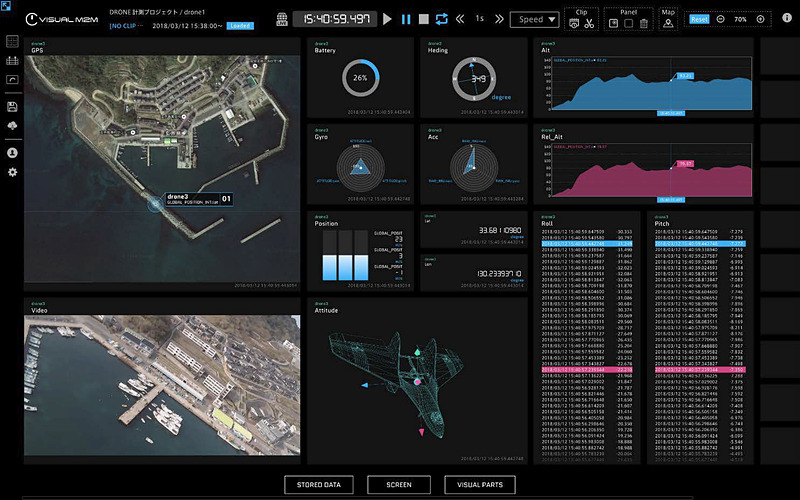The height and width of the screenshot is (500, 800).
Task: Open the STORED DATA tab
Action: pos(319,485)
